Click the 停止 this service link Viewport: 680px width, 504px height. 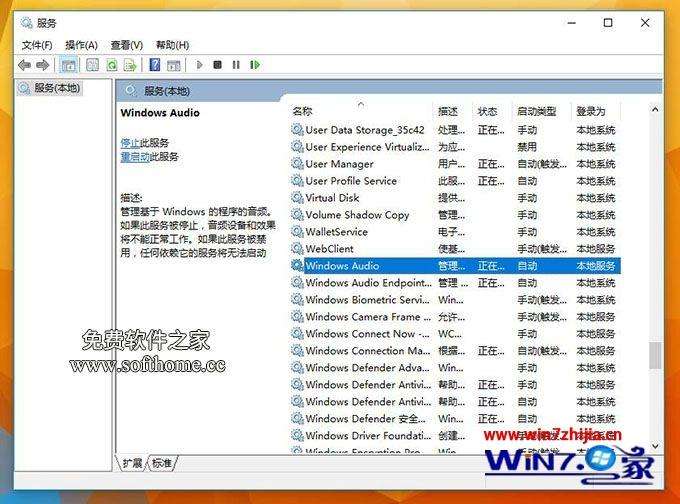130,143
